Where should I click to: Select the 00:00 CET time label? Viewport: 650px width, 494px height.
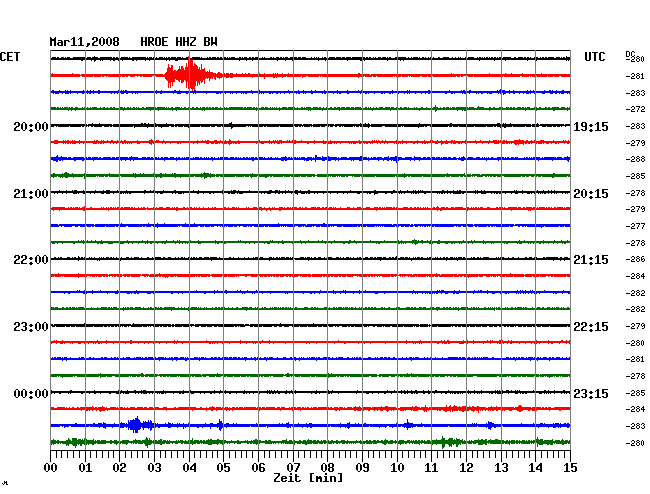click(x=31, y=394)
